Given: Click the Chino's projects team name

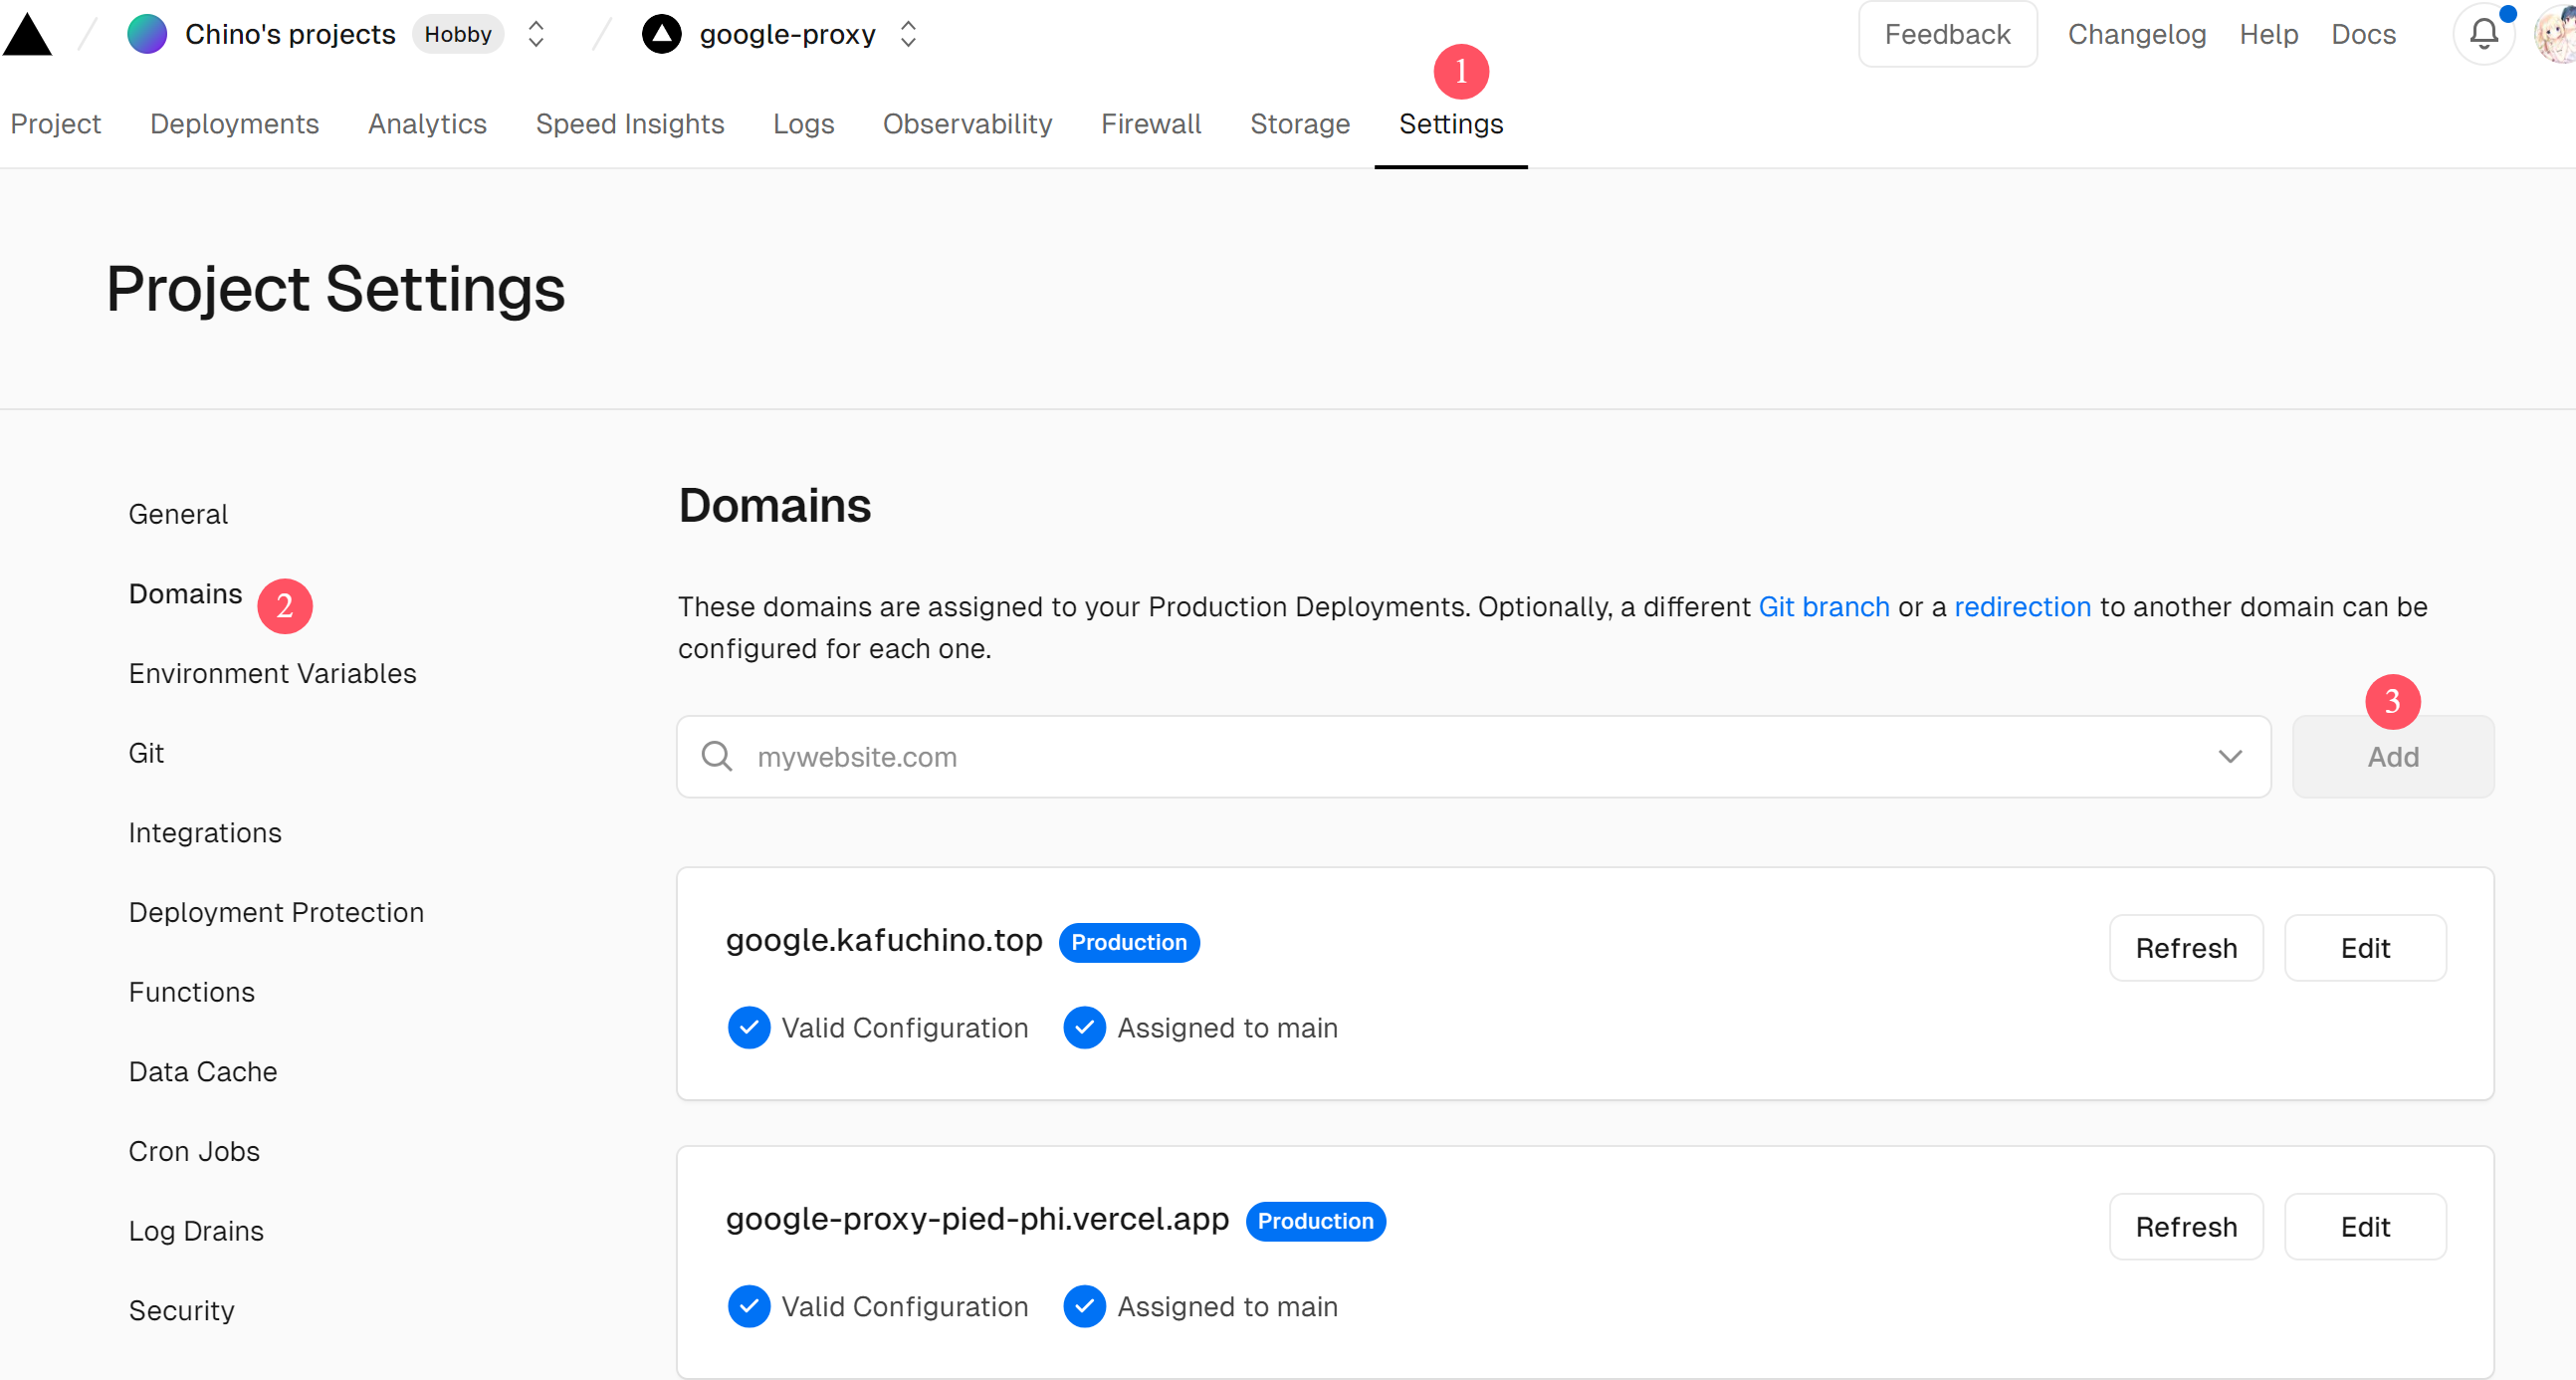Looking at the screenshot, I should click(290, 35).
